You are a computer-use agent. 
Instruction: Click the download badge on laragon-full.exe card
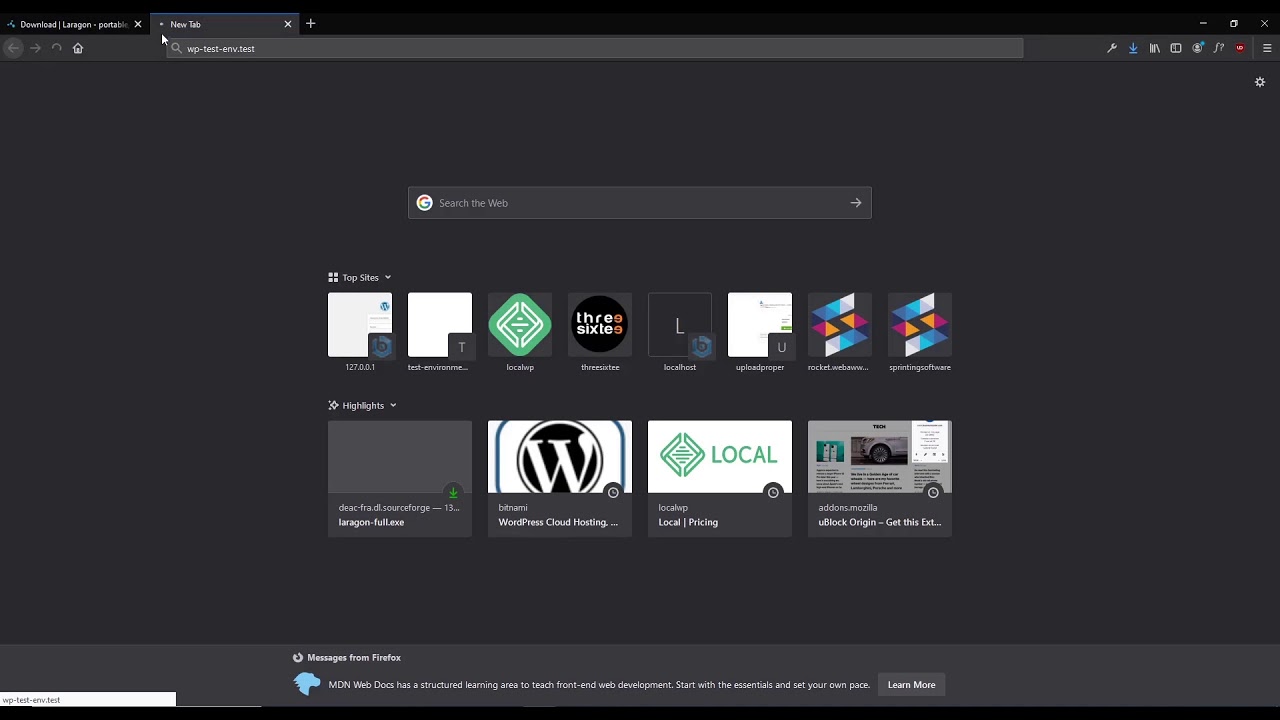453,492
